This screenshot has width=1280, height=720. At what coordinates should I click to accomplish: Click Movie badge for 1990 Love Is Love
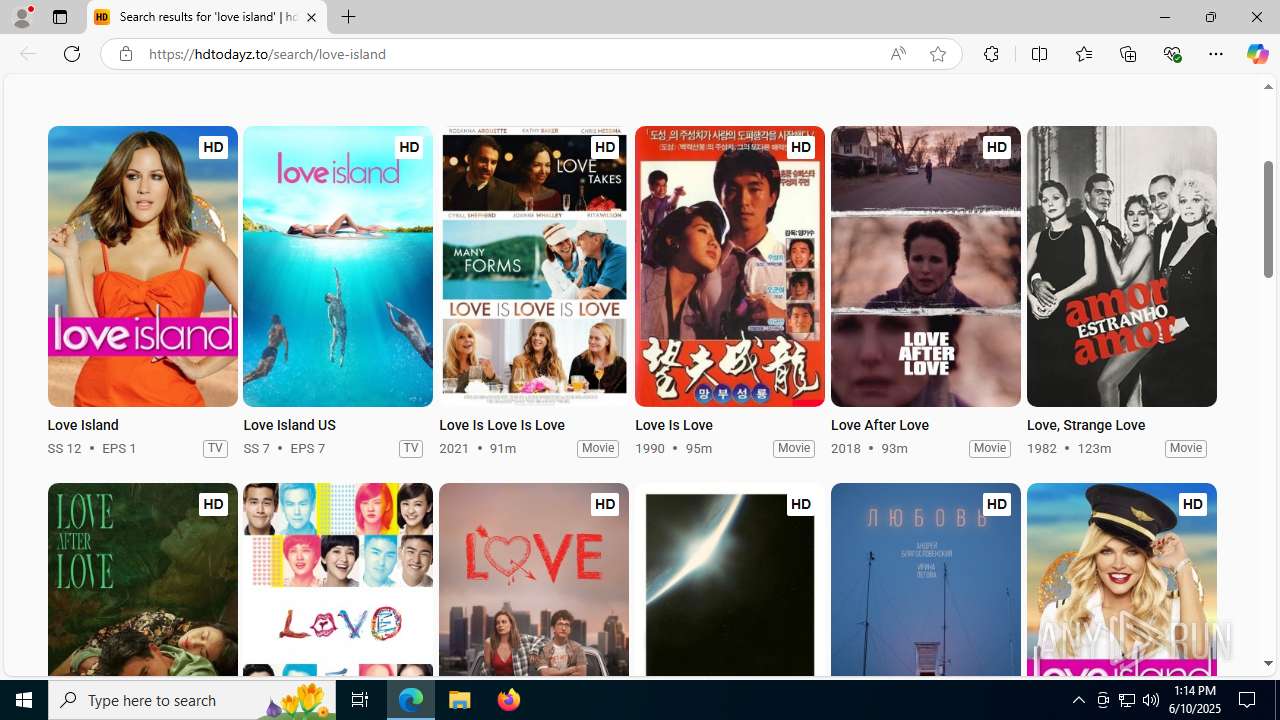pos(794,448)
